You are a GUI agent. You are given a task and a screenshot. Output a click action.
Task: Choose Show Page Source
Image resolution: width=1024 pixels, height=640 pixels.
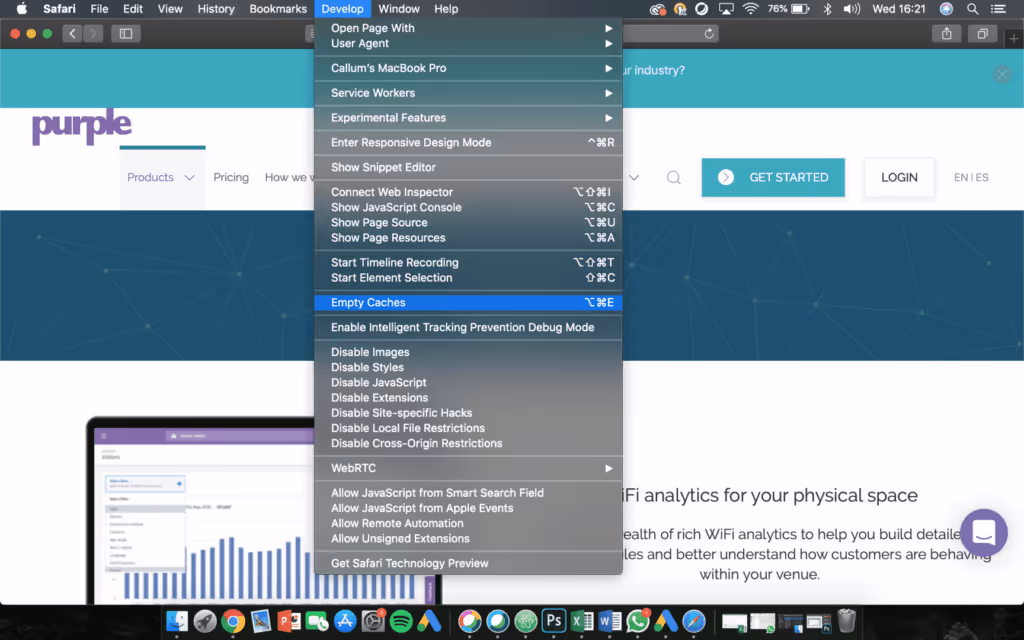point(468,222)
